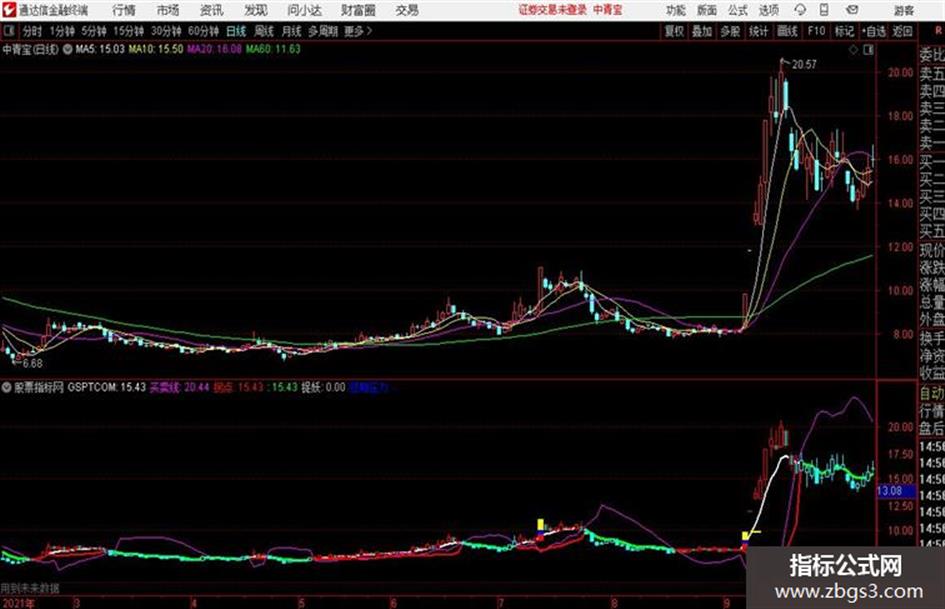Image resolution: width=945 pixels, height=609 pixels.
Task: Switch to the 5分钟 period tab
Action: (94, 31)
